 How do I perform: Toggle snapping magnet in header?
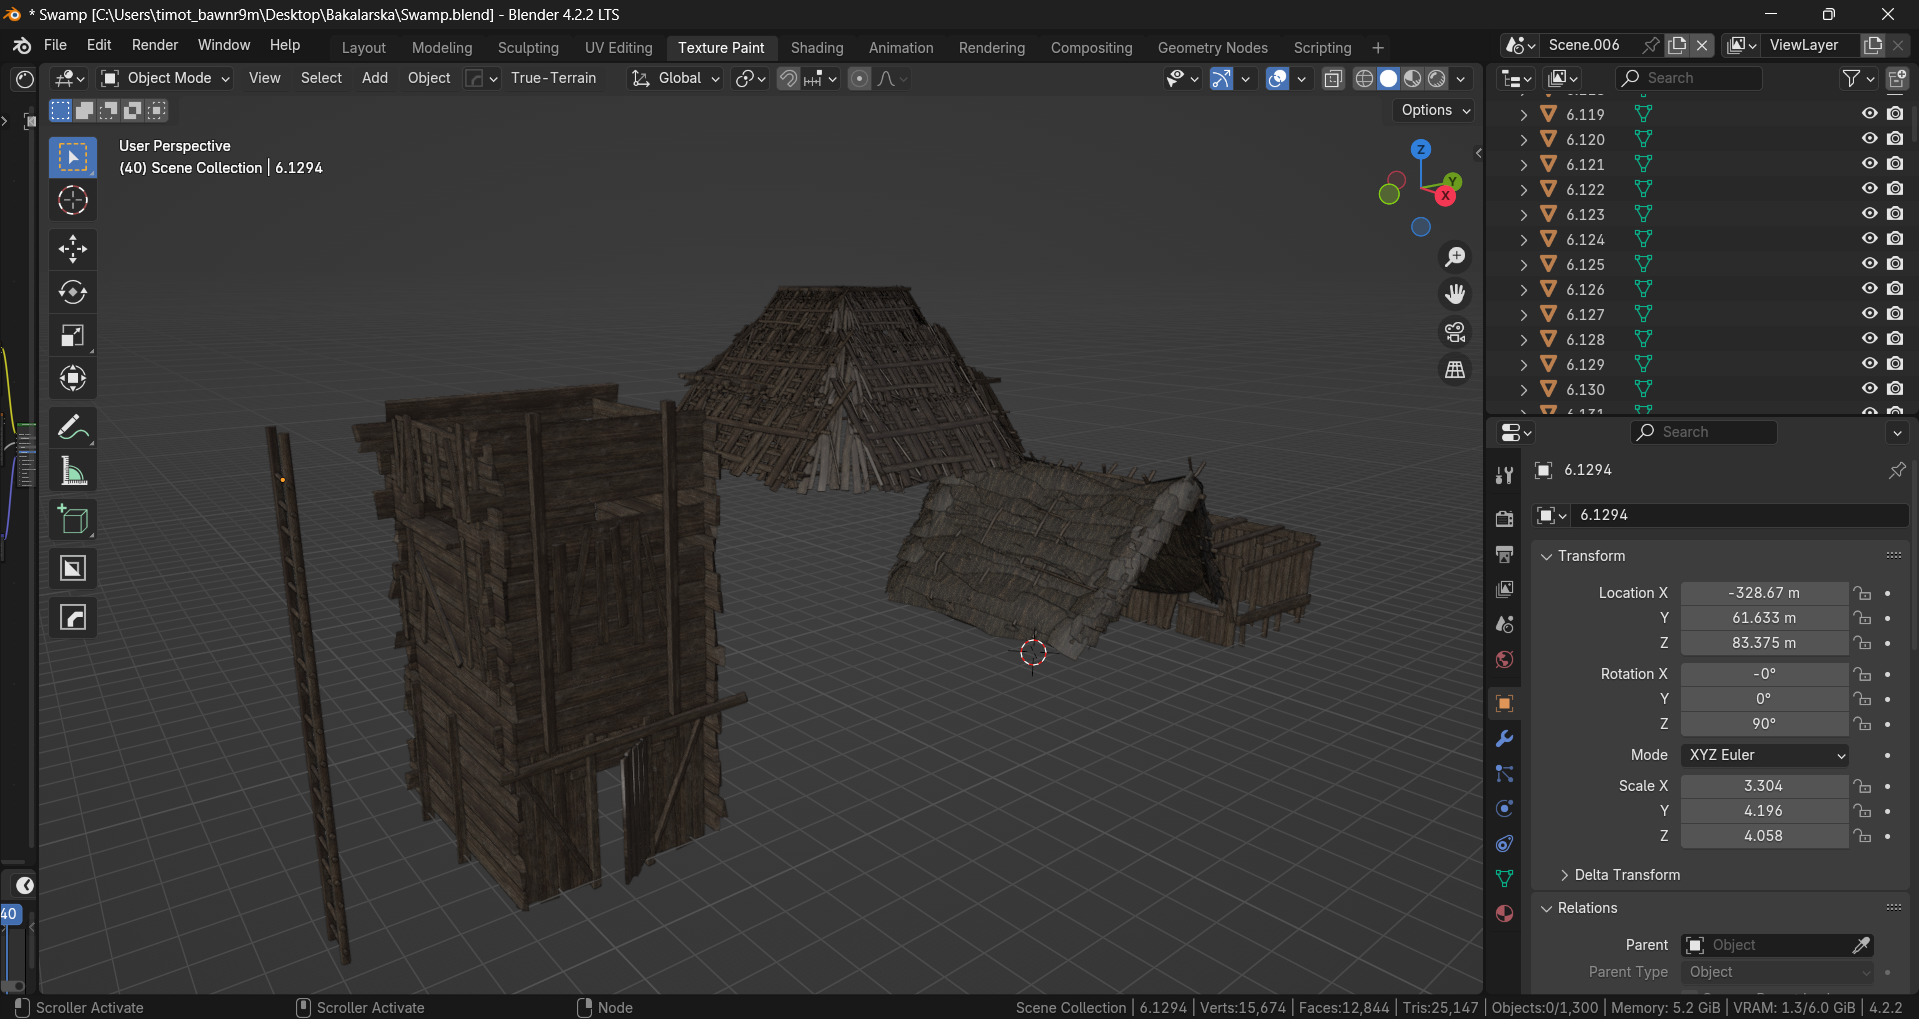point(788,79)
